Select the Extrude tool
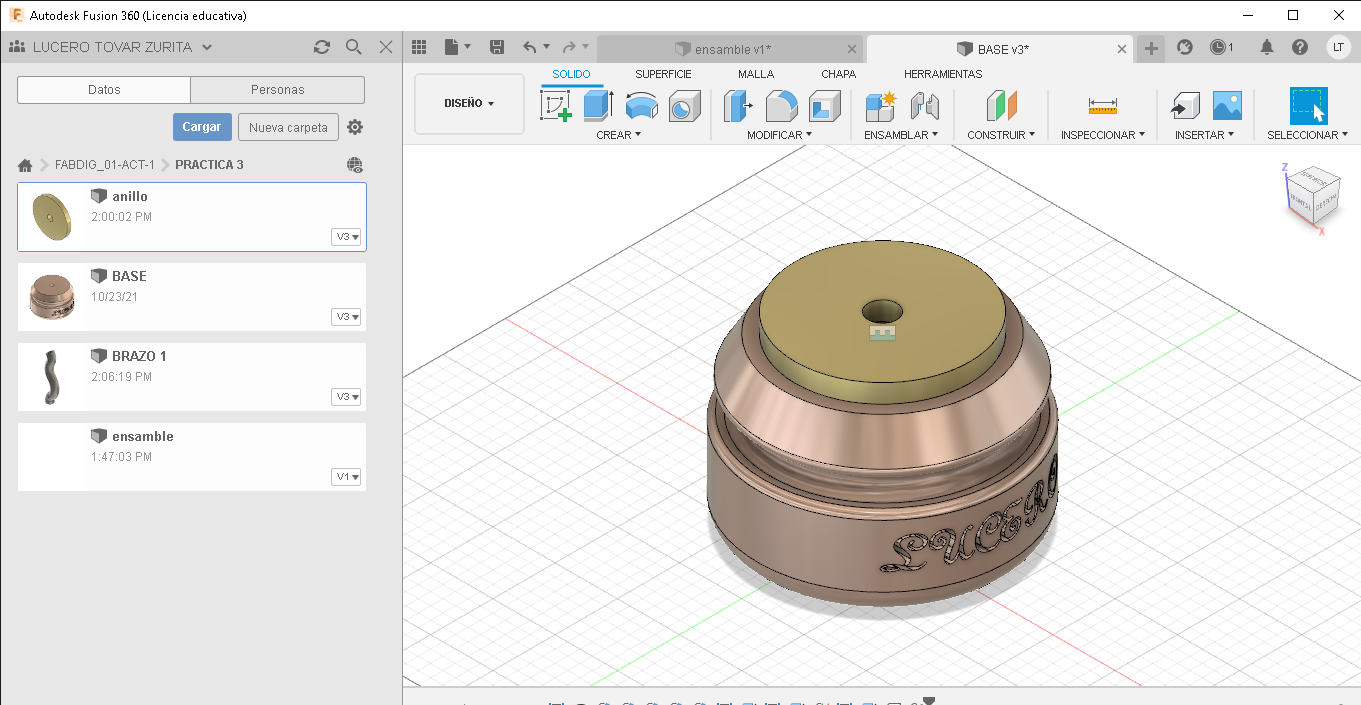 598,106
